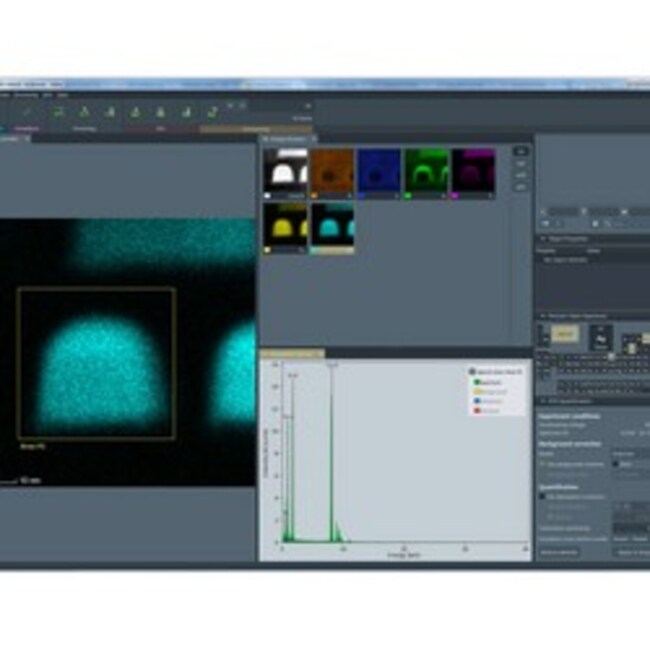
Task: Select the orange element map thumbnail
Action: 331,170
